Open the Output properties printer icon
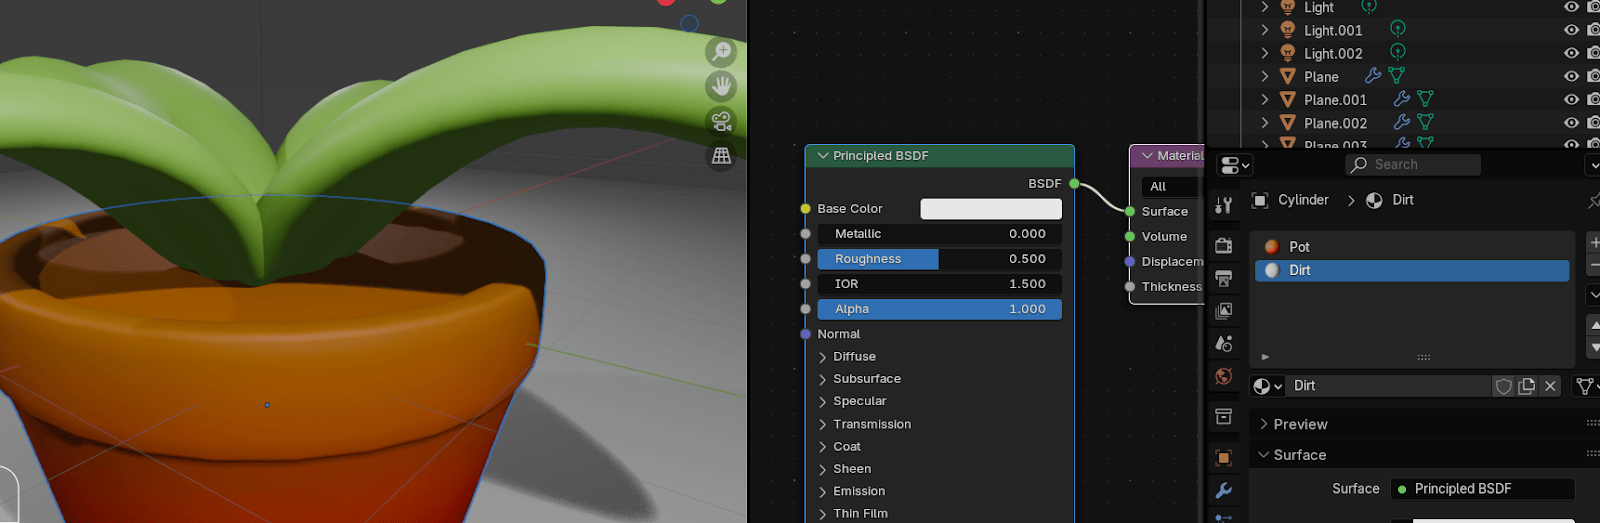The image size is (1600, 523). pos(1224,278)
